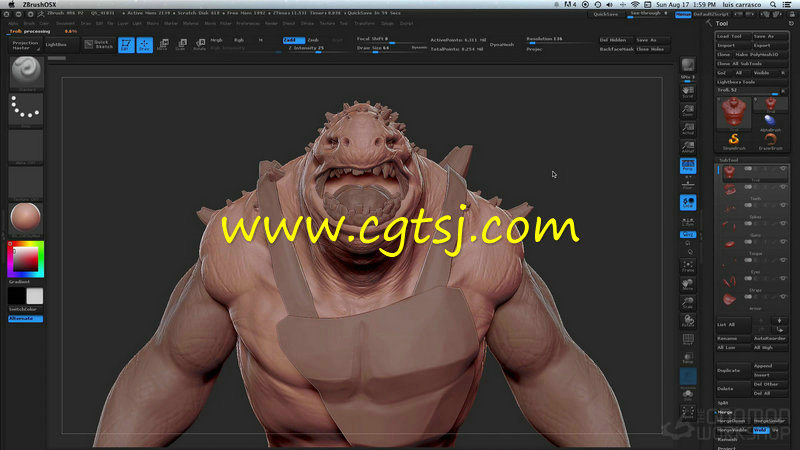Toggle visibility eye of Gums subtool
Viewport: 800px width, 450px height.
[783, 223]
